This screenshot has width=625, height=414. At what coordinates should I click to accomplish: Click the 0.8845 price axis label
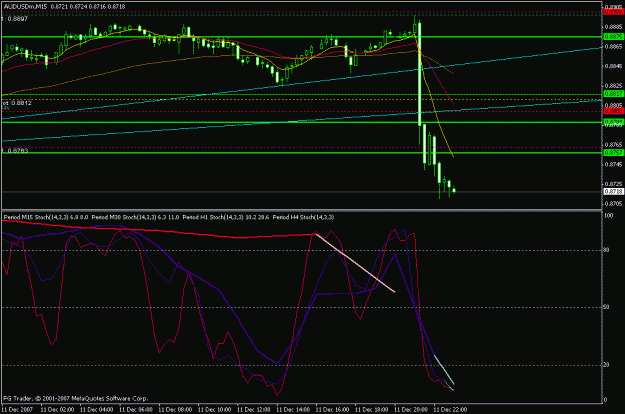(x=614, y=66)
